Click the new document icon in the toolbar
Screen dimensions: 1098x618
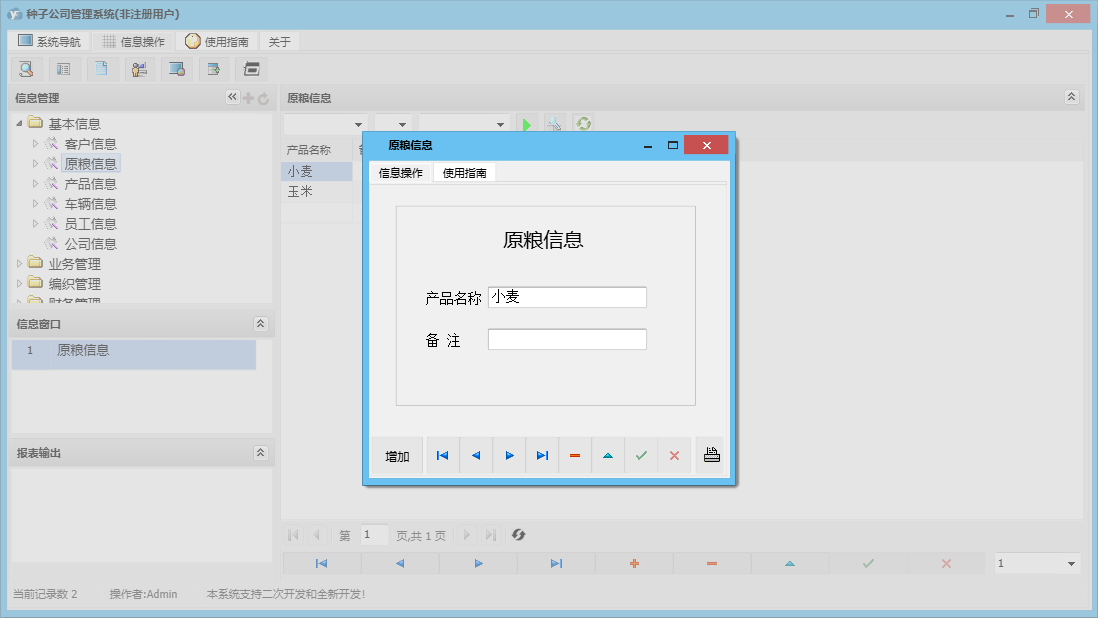click(101, 68)
